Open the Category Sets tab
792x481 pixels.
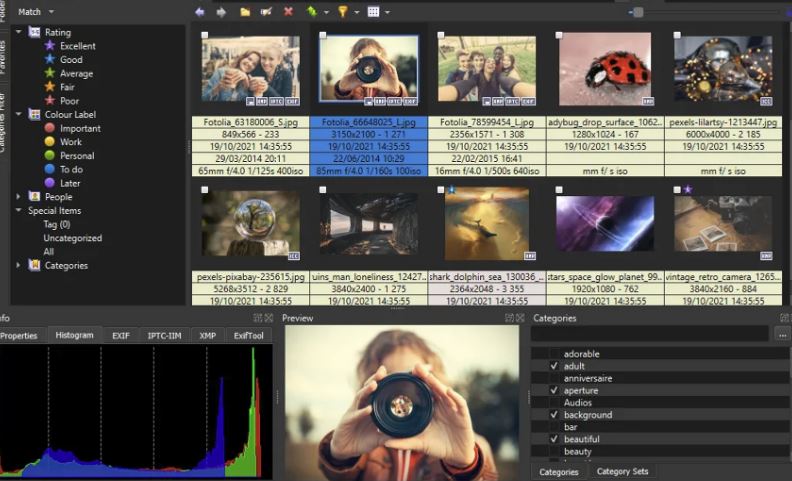click(623, 472)
